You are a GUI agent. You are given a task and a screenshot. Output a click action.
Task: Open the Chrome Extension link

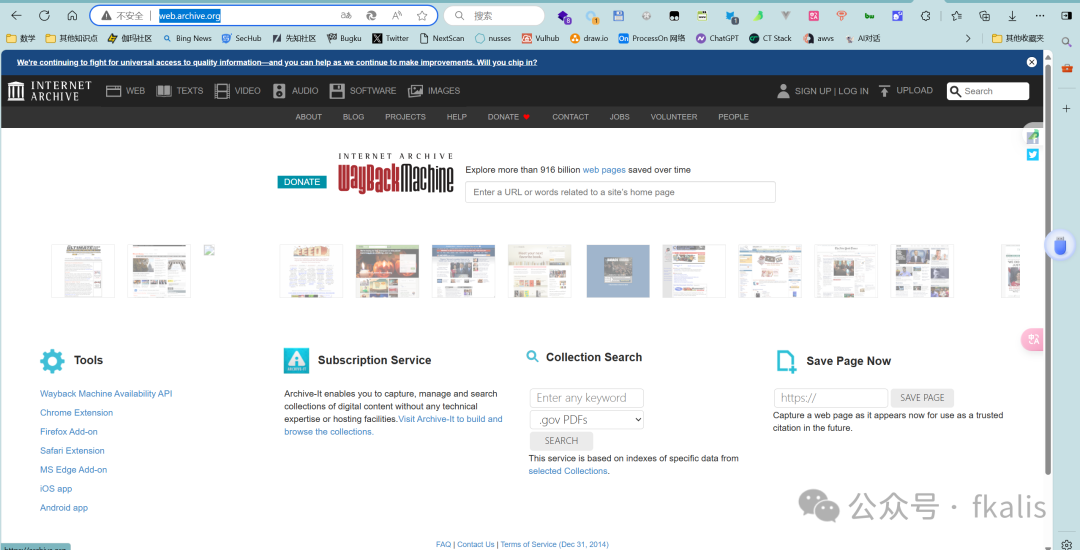(x=76, y=413)
